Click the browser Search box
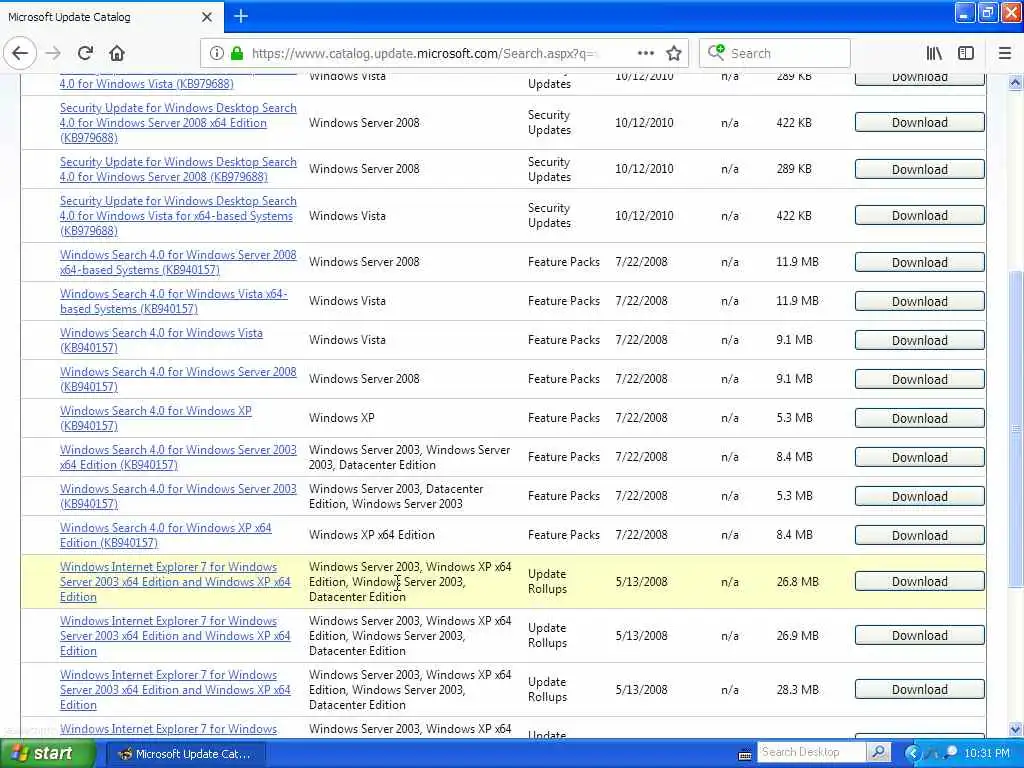This screenshot has height=768, width=1024. pos(775,53)
